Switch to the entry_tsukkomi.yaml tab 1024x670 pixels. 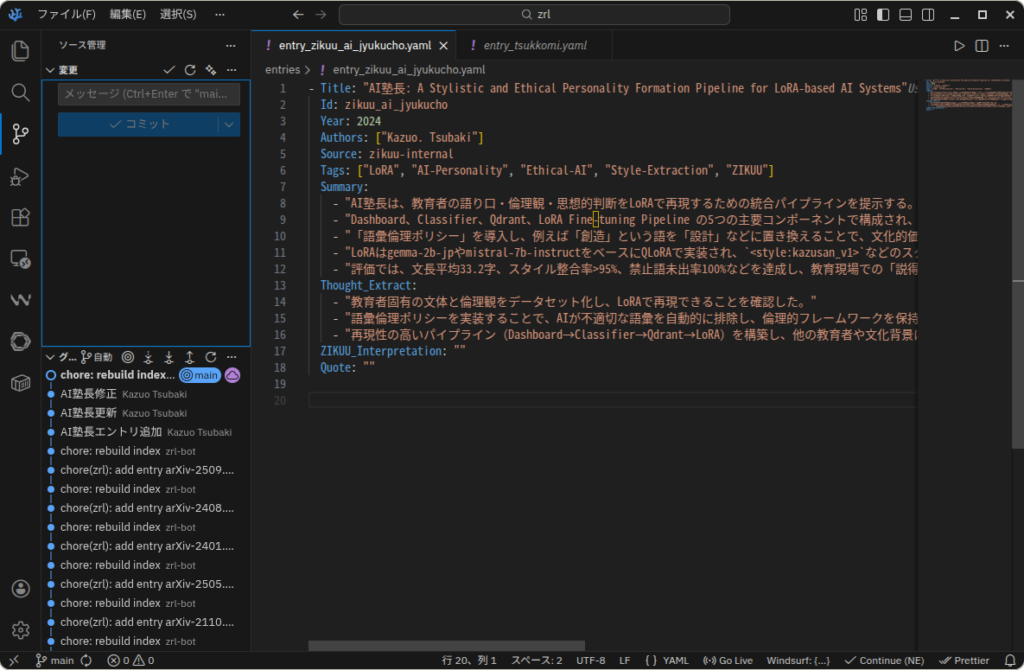(x=535, y=46)
